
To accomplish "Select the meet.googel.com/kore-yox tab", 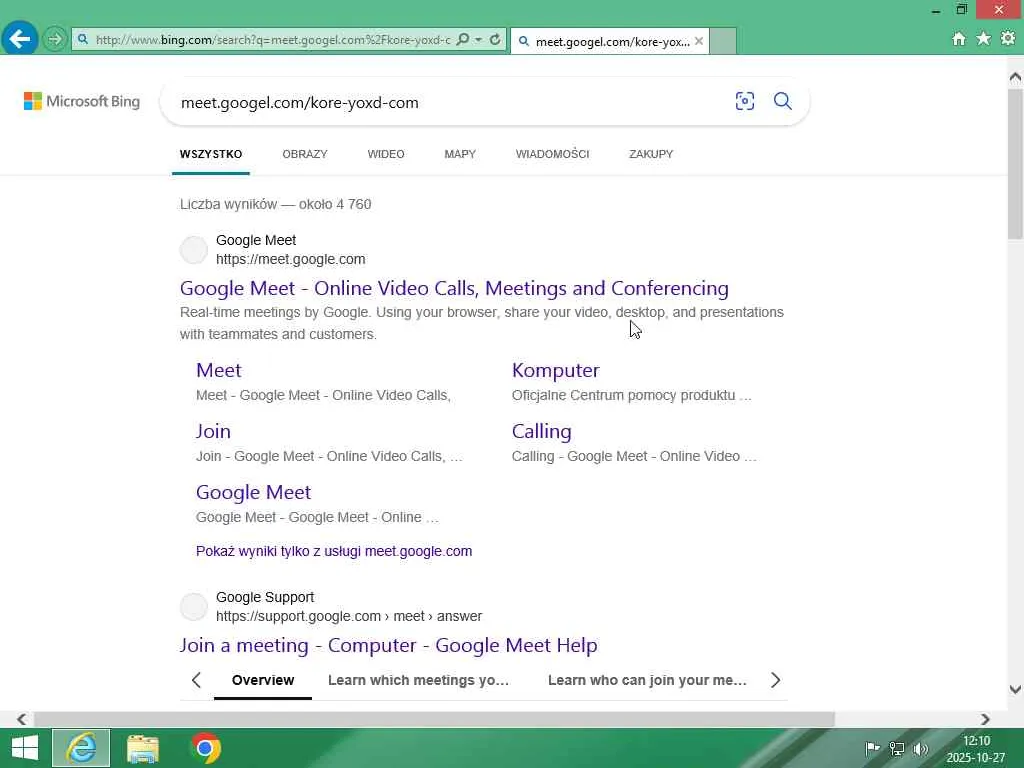I will [609, 41].
